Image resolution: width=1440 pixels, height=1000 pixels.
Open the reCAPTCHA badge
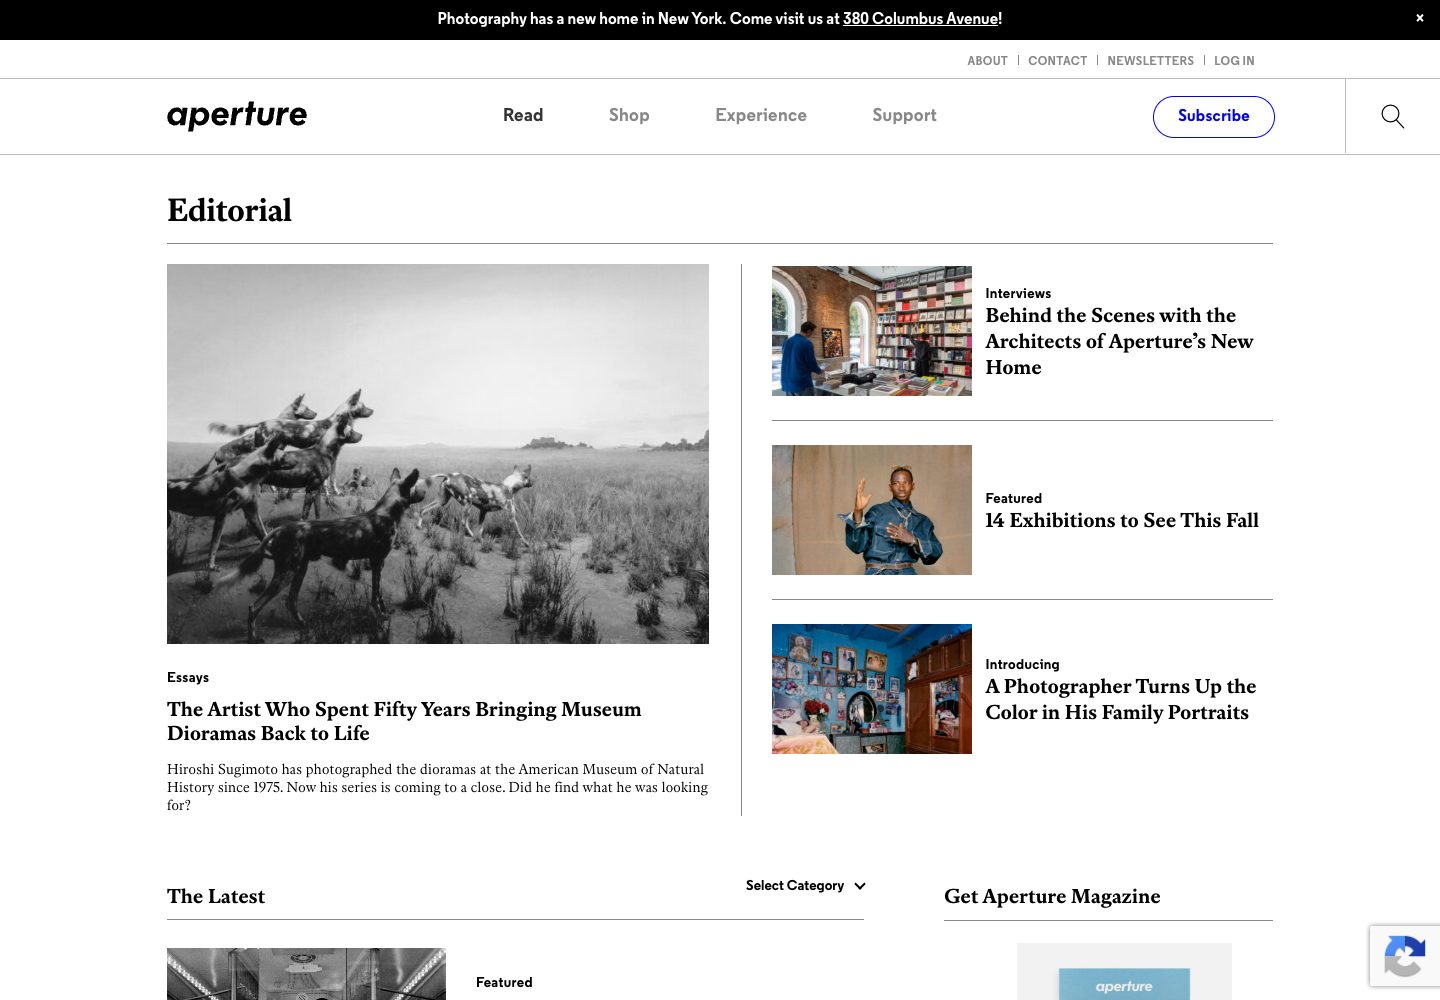point(1404,956)
